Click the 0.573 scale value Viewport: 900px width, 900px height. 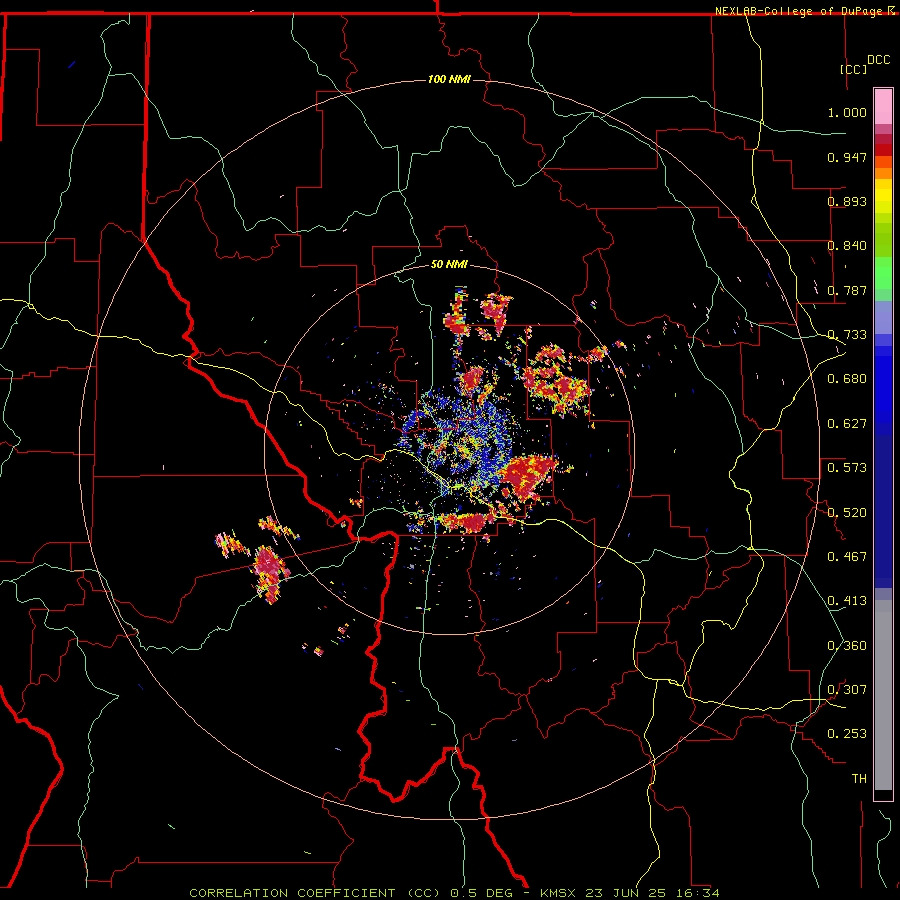[847, 468]
